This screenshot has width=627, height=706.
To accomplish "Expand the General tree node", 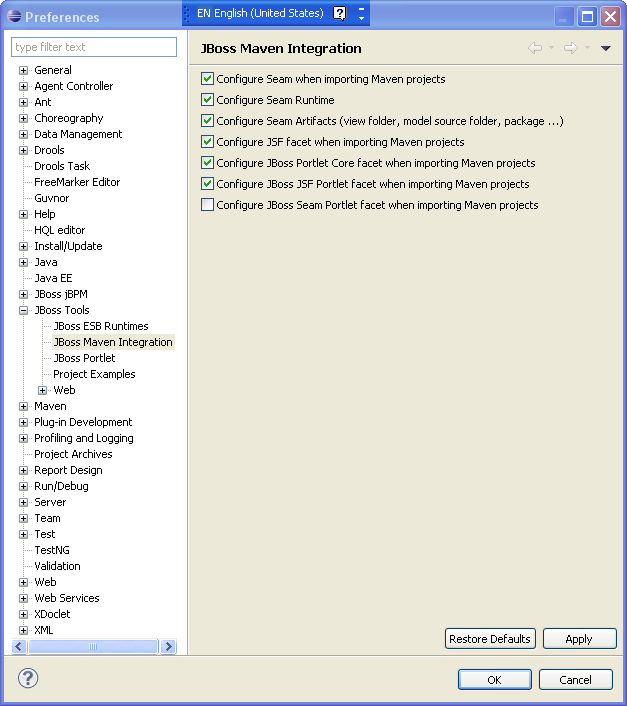I will point(23,70).
